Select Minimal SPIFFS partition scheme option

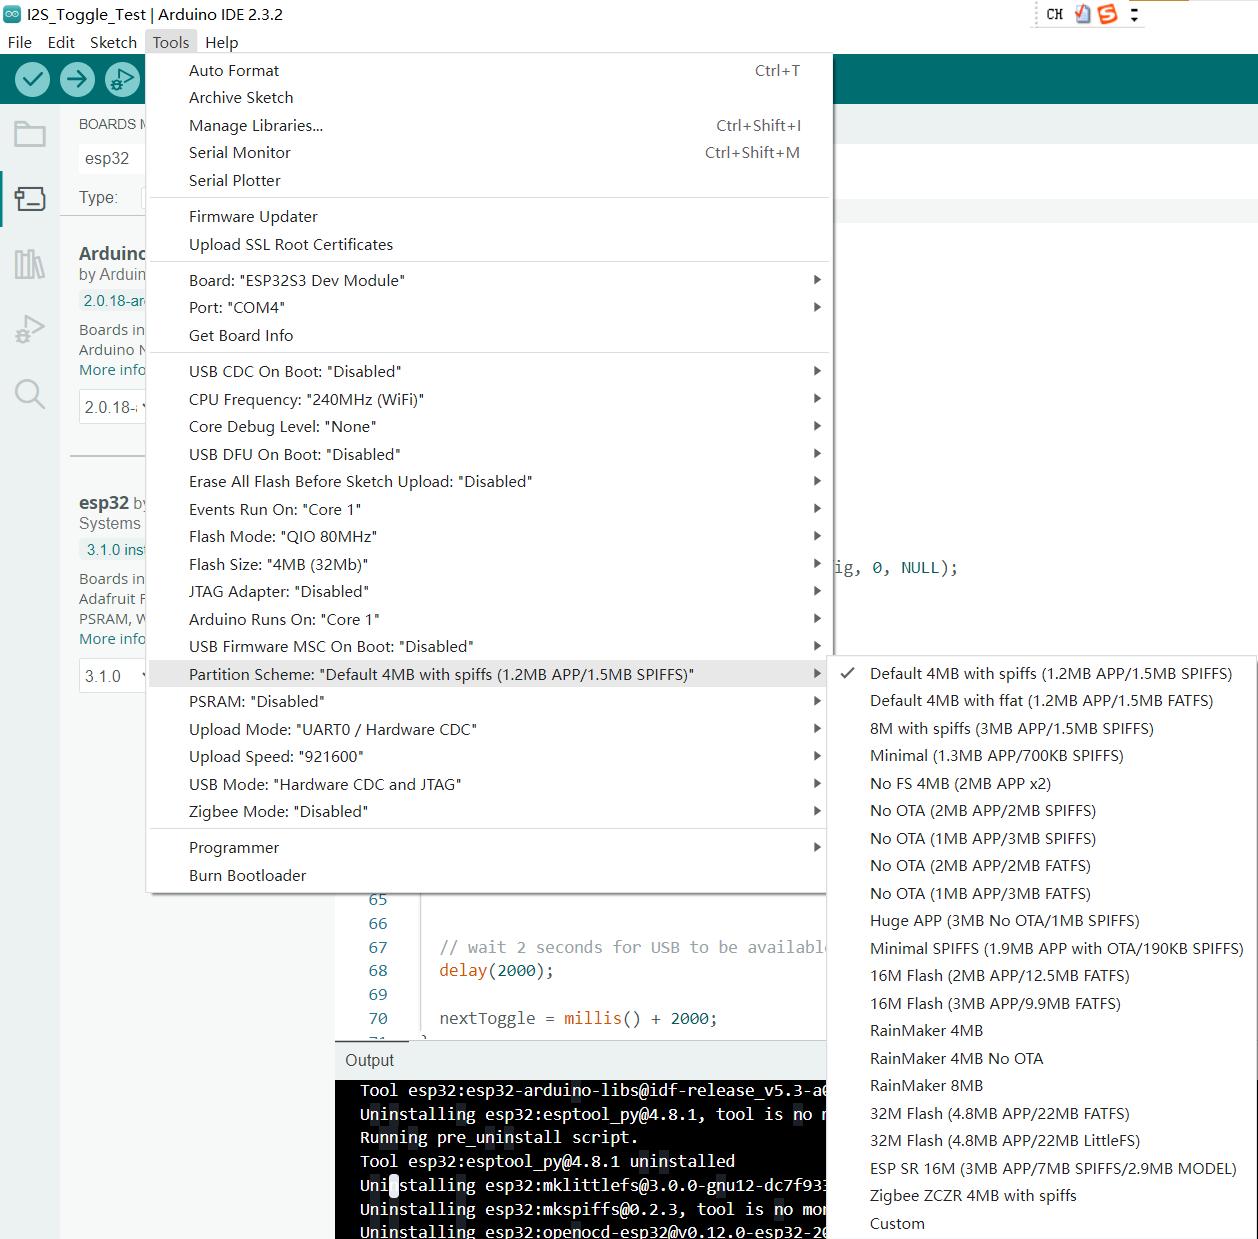coord(1056,949)
